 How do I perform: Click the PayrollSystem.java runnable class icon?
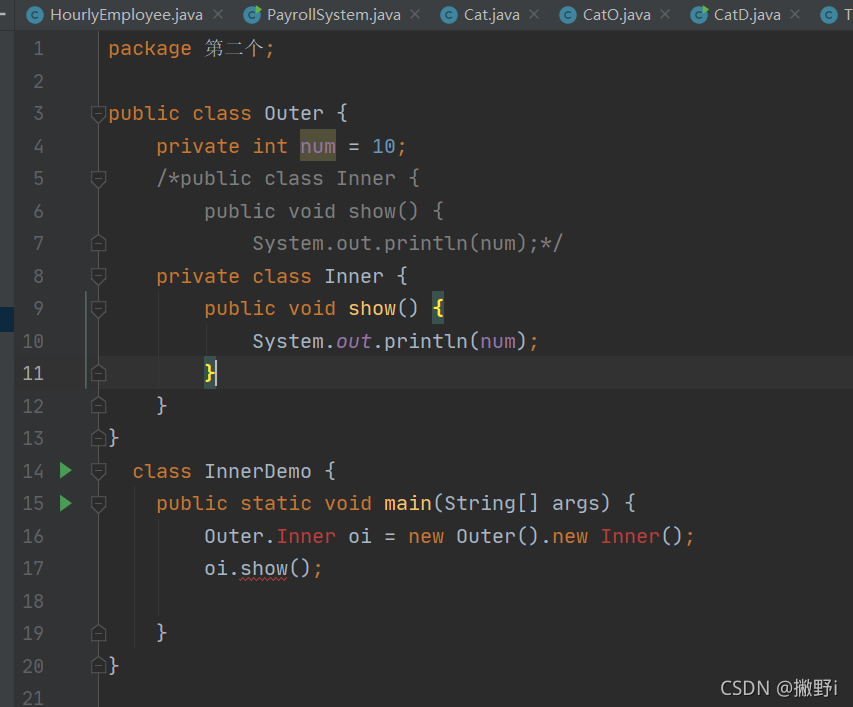click(x=252, y=15)
